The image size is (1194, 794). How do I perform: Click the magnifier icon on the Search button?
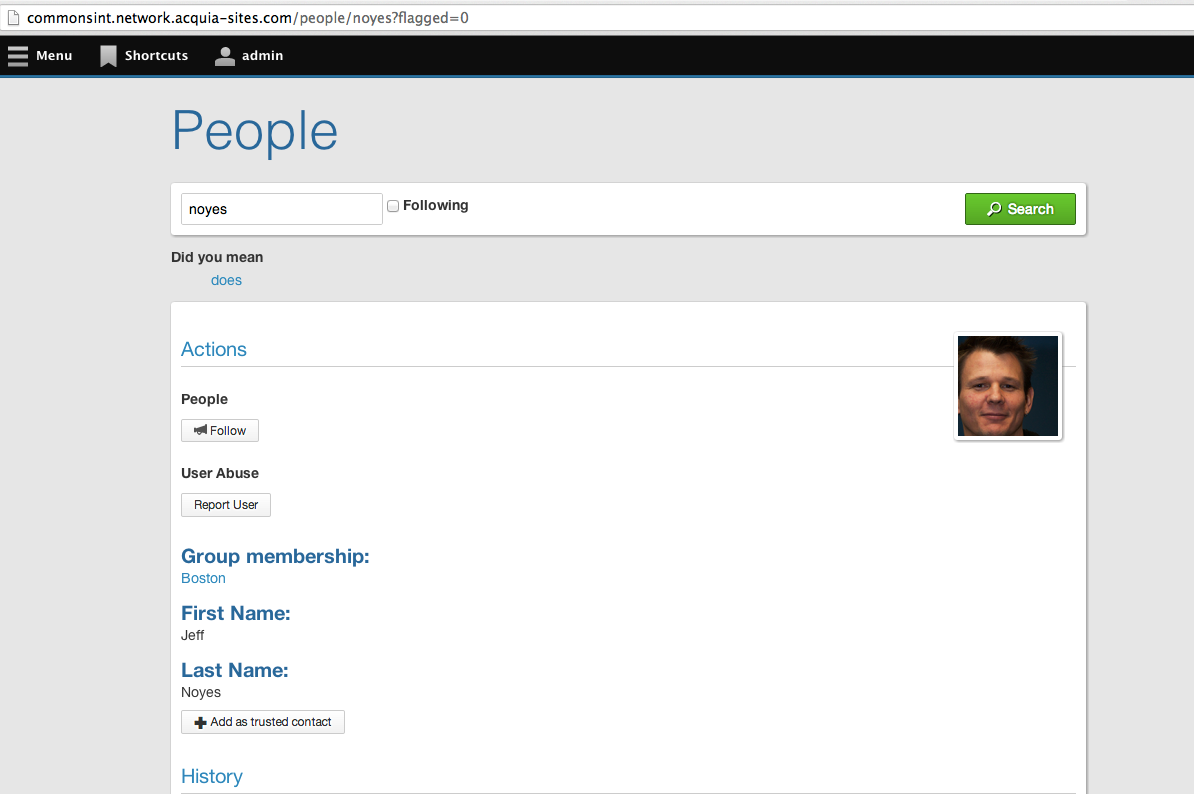994,209
